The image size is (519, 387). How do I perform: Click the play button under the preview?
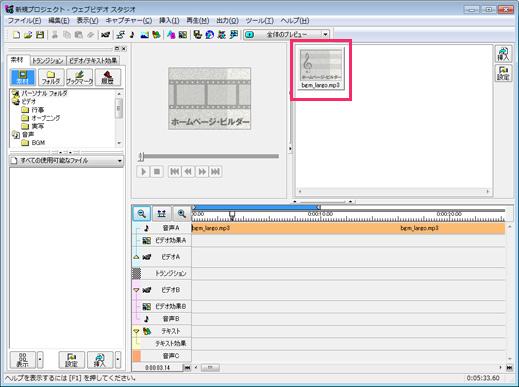point(143,172)
